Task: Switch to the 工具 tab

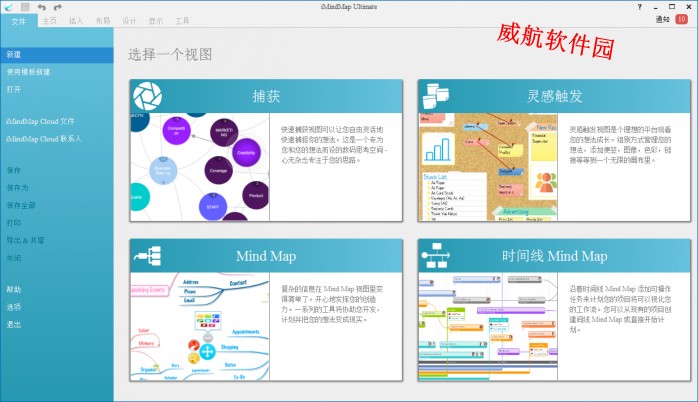Action: pos(183,21)
